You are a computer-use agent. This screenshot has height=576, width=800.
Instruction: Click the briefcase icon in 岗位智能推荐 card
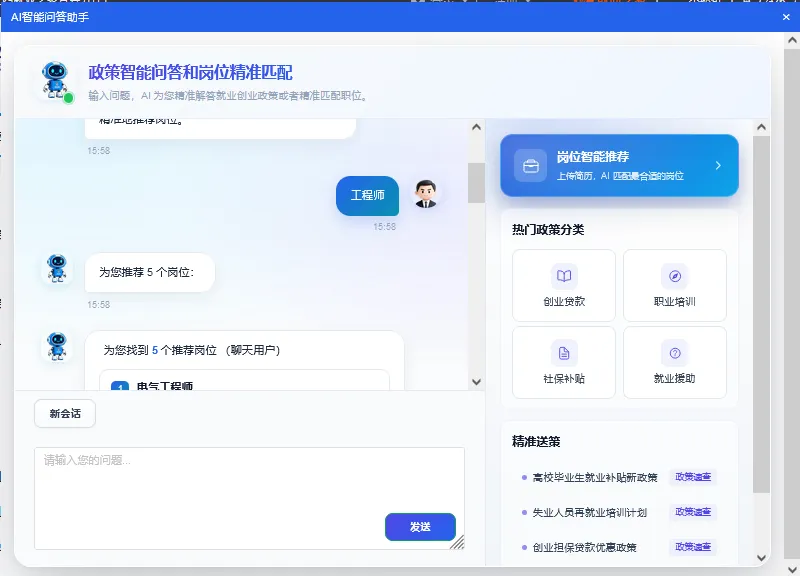531,165
